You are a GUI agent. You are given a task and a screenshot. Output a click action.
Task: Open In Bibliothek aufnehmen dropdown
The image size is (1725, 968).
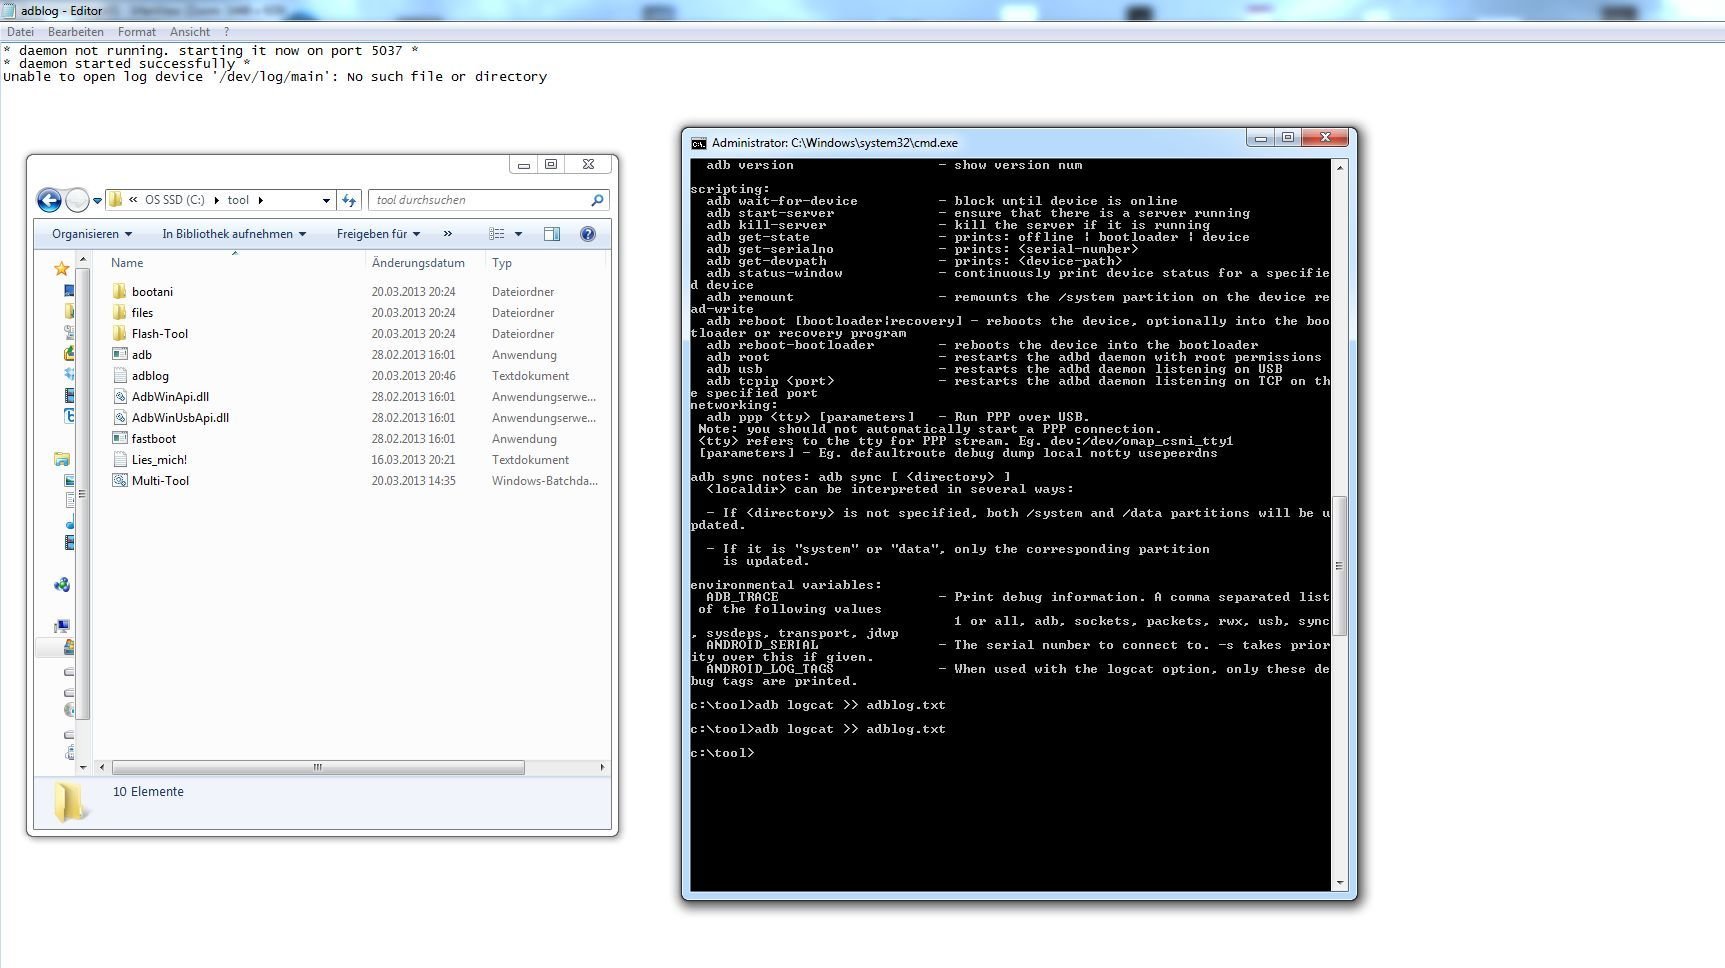coord(234,234)
